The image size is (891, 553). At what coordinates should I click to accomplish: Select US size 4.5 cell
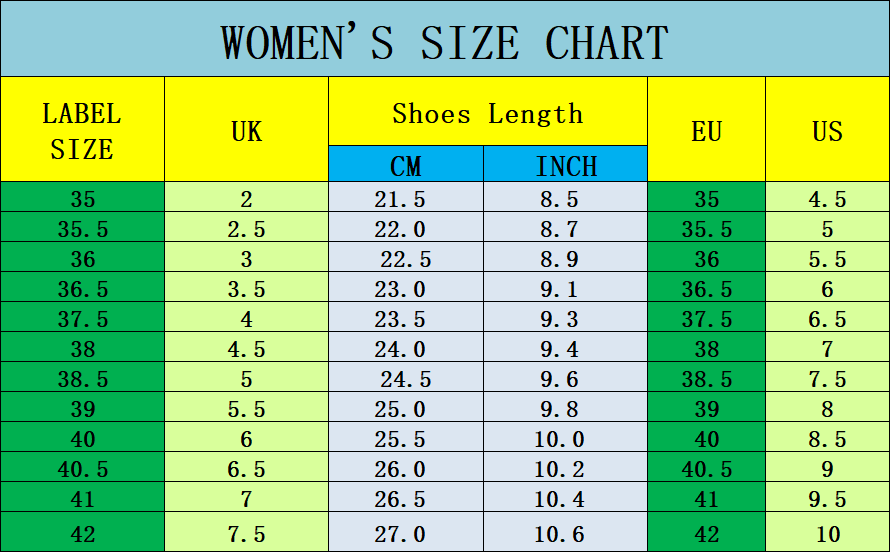pos(827,199)
